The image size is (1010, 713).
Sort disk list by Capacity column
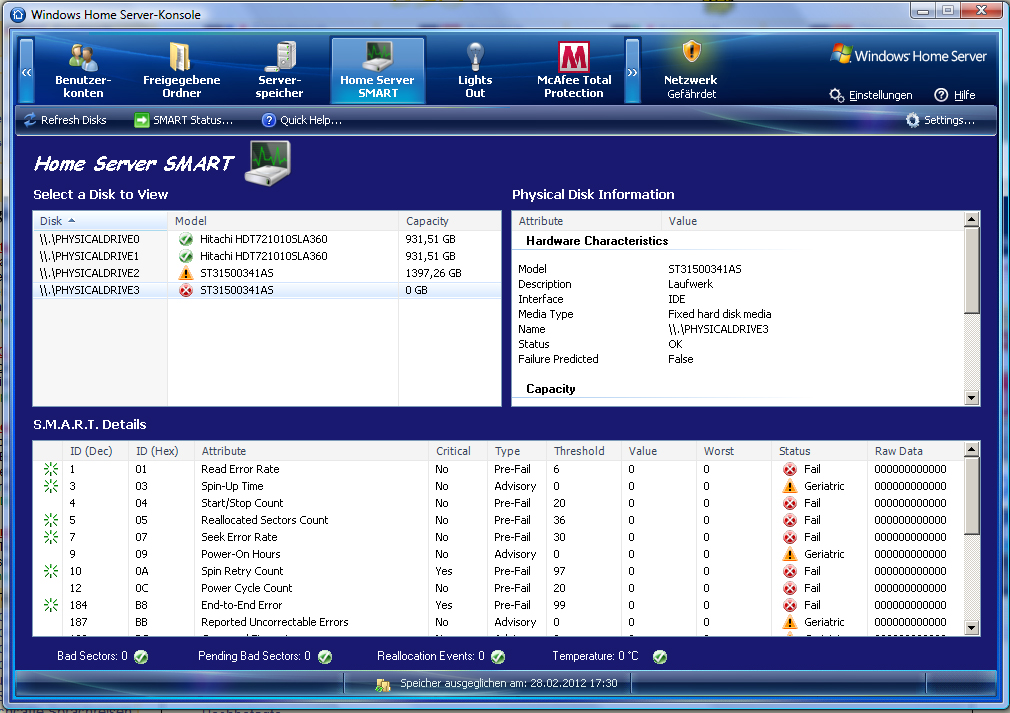pyautogui.click(x=450, y=221)
